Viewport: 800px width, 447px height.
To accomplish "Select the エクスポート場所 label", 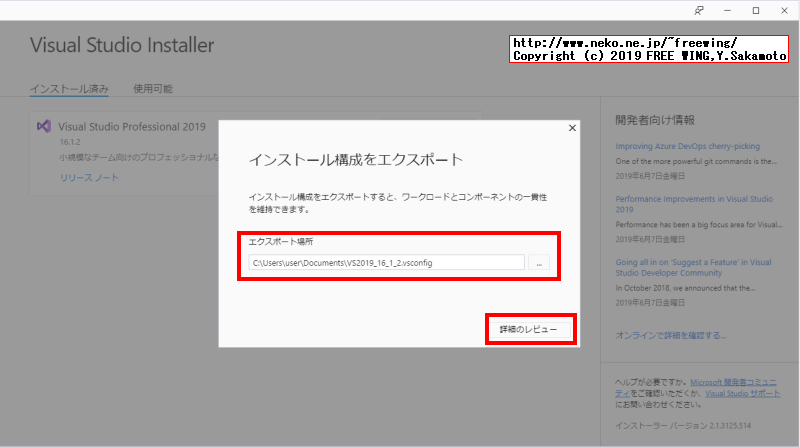I will [281, 241].
